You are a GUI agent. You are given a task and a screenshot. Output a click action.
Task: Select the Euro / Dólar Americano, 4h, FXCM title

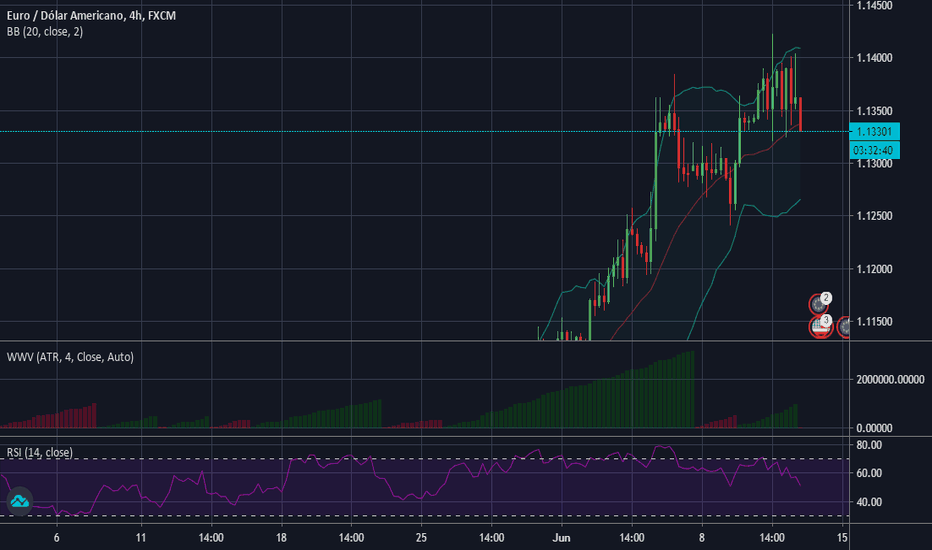[x=91, y=15]
